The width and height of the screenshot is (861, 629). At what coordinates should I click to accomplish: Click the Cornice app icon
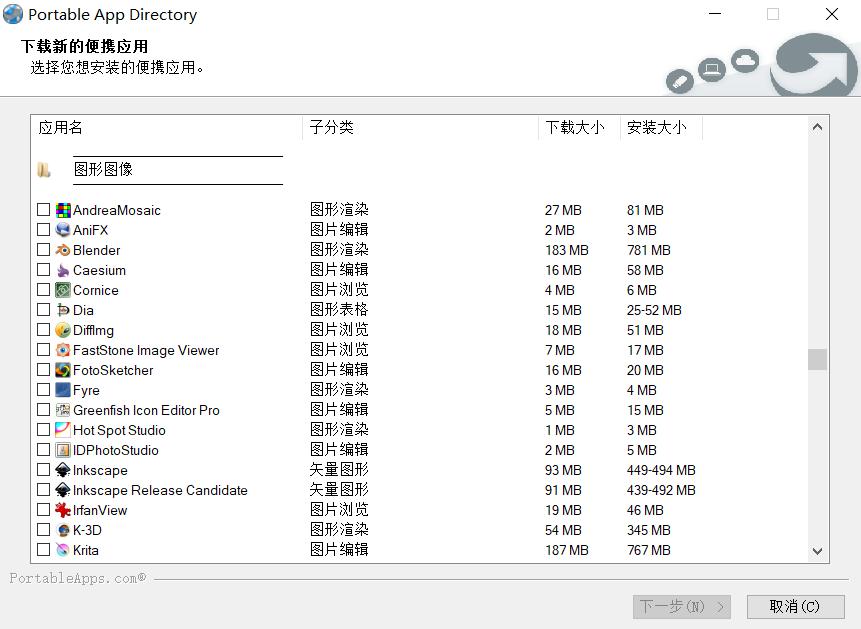point(63,290)
